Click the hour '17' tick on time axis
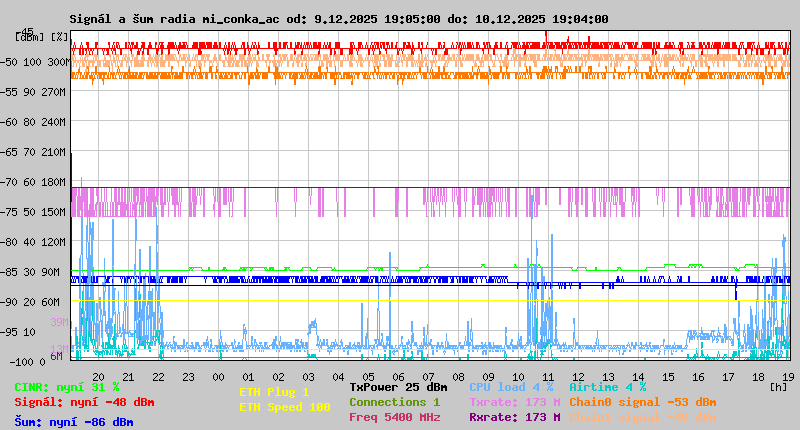Screen dimensions: 800x430 728,377
